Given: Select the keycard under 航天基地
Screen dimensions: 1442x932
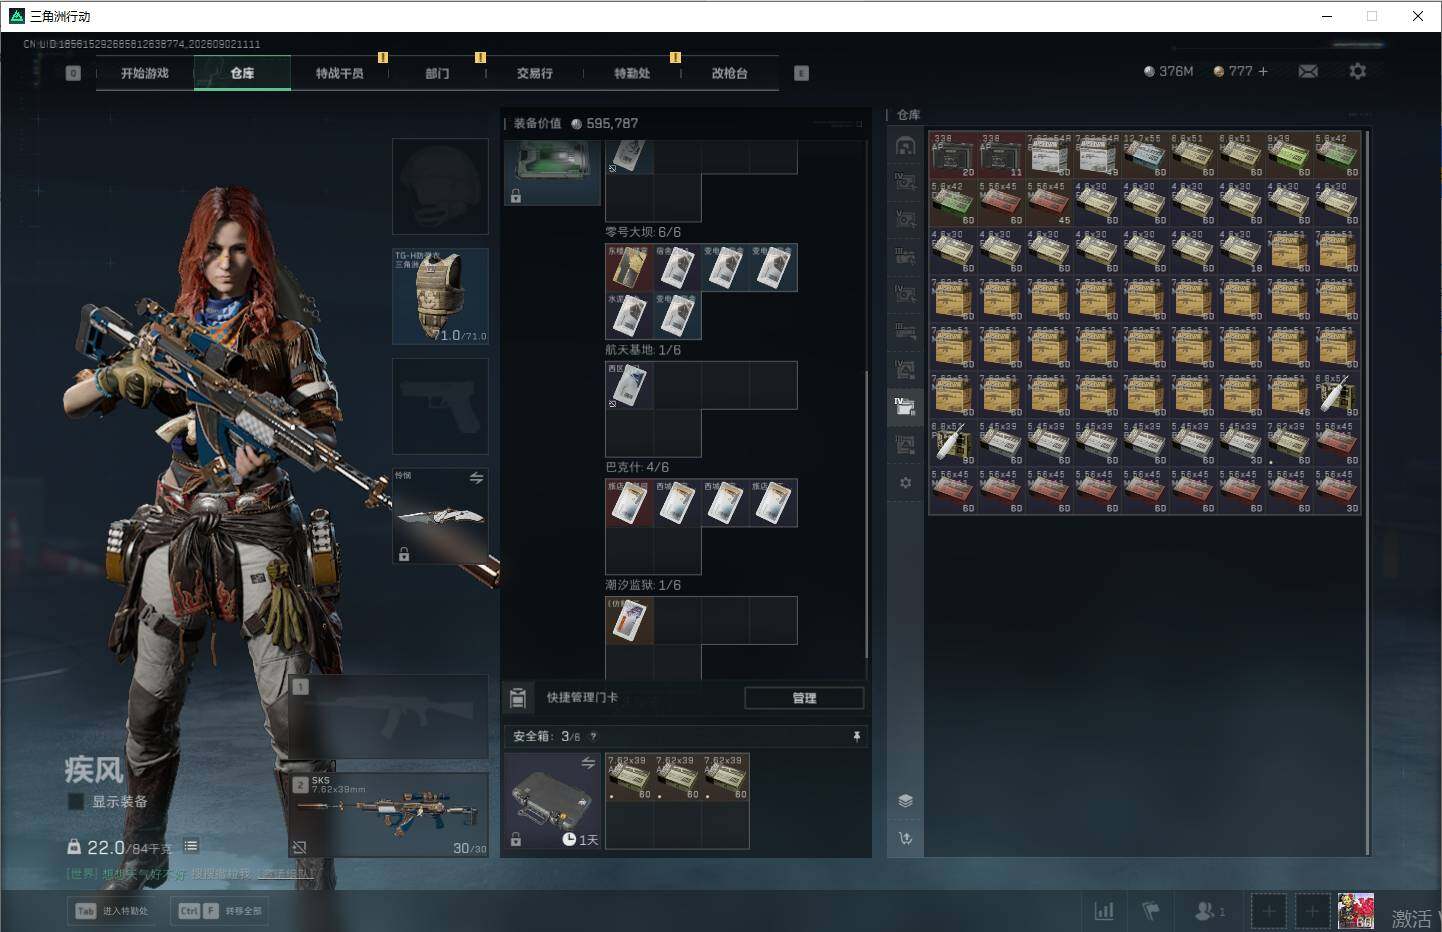Looking at the screenshot, I should pyautogui.click(x=629, y=386).
